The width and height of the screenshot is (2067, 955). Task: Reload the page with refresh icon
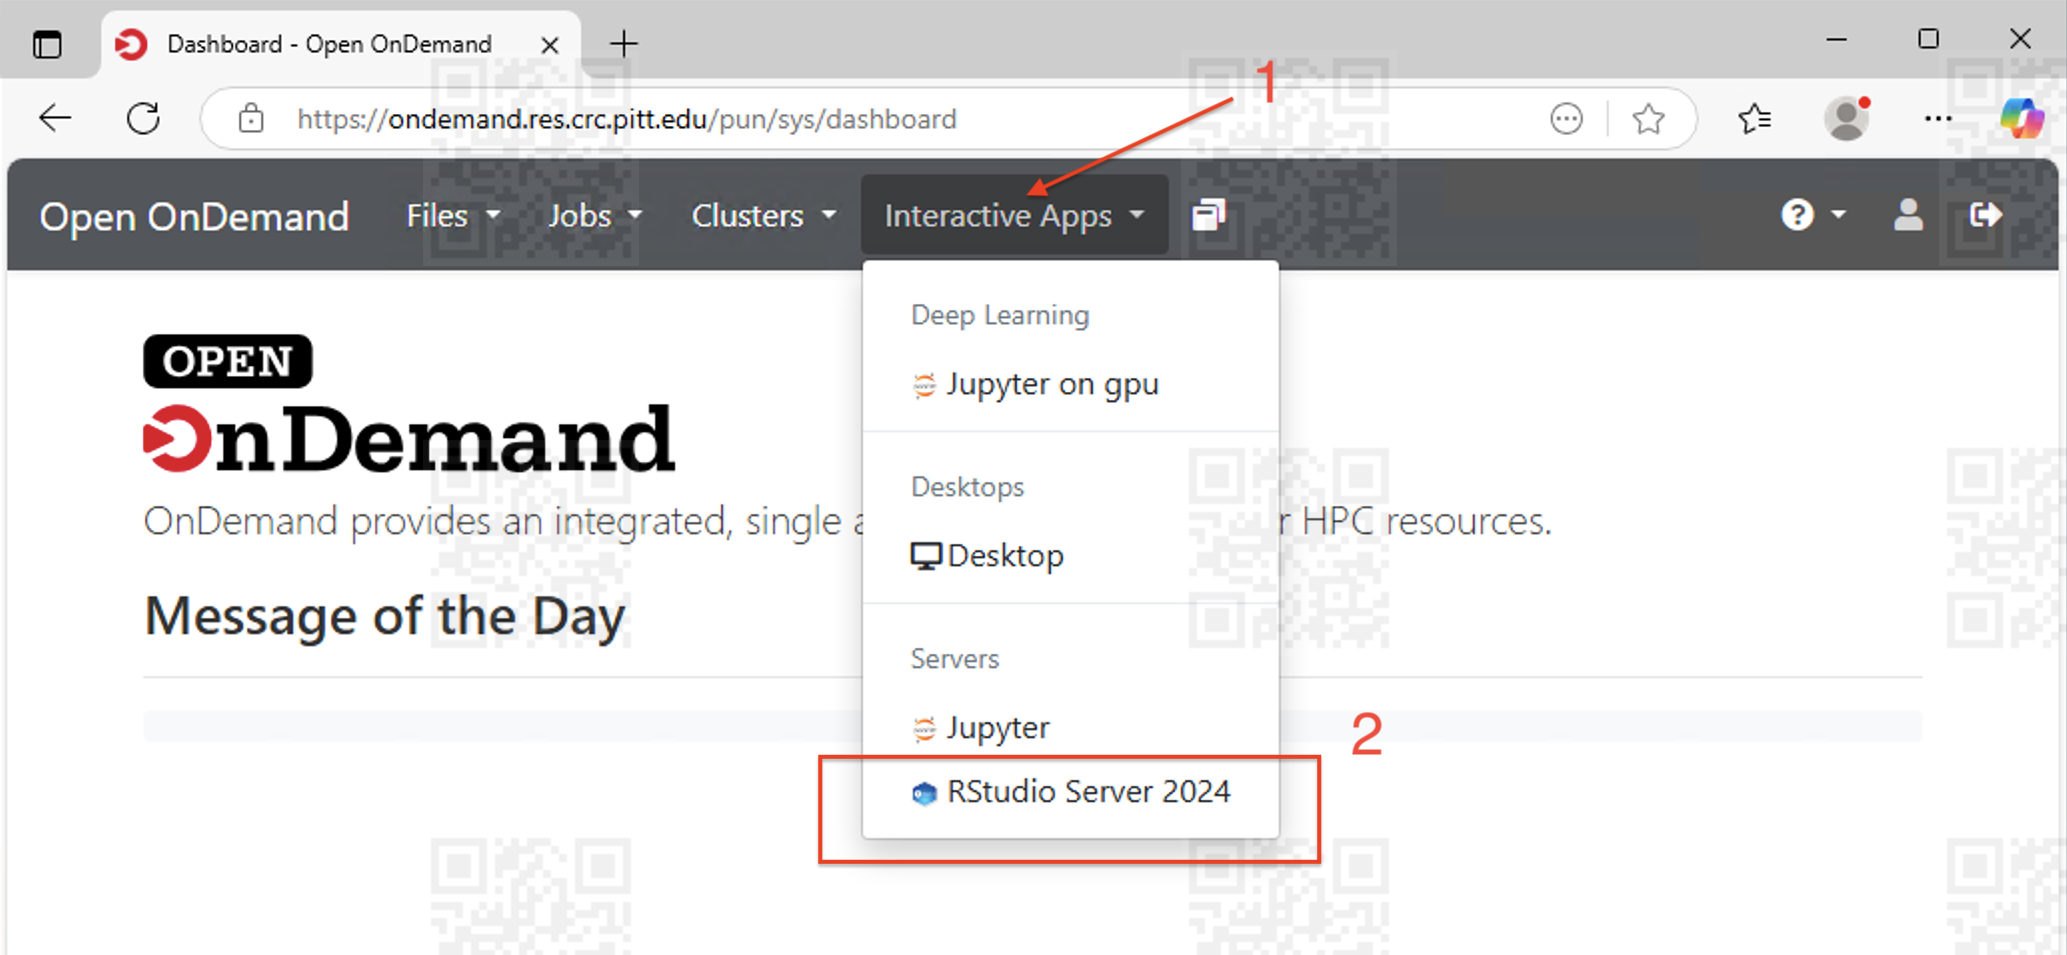[x=144, y=119]
